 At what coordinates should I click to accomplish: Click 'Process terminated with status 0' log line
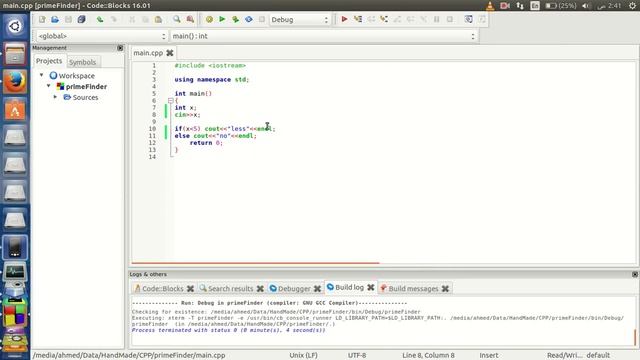[x=229, y=330]
